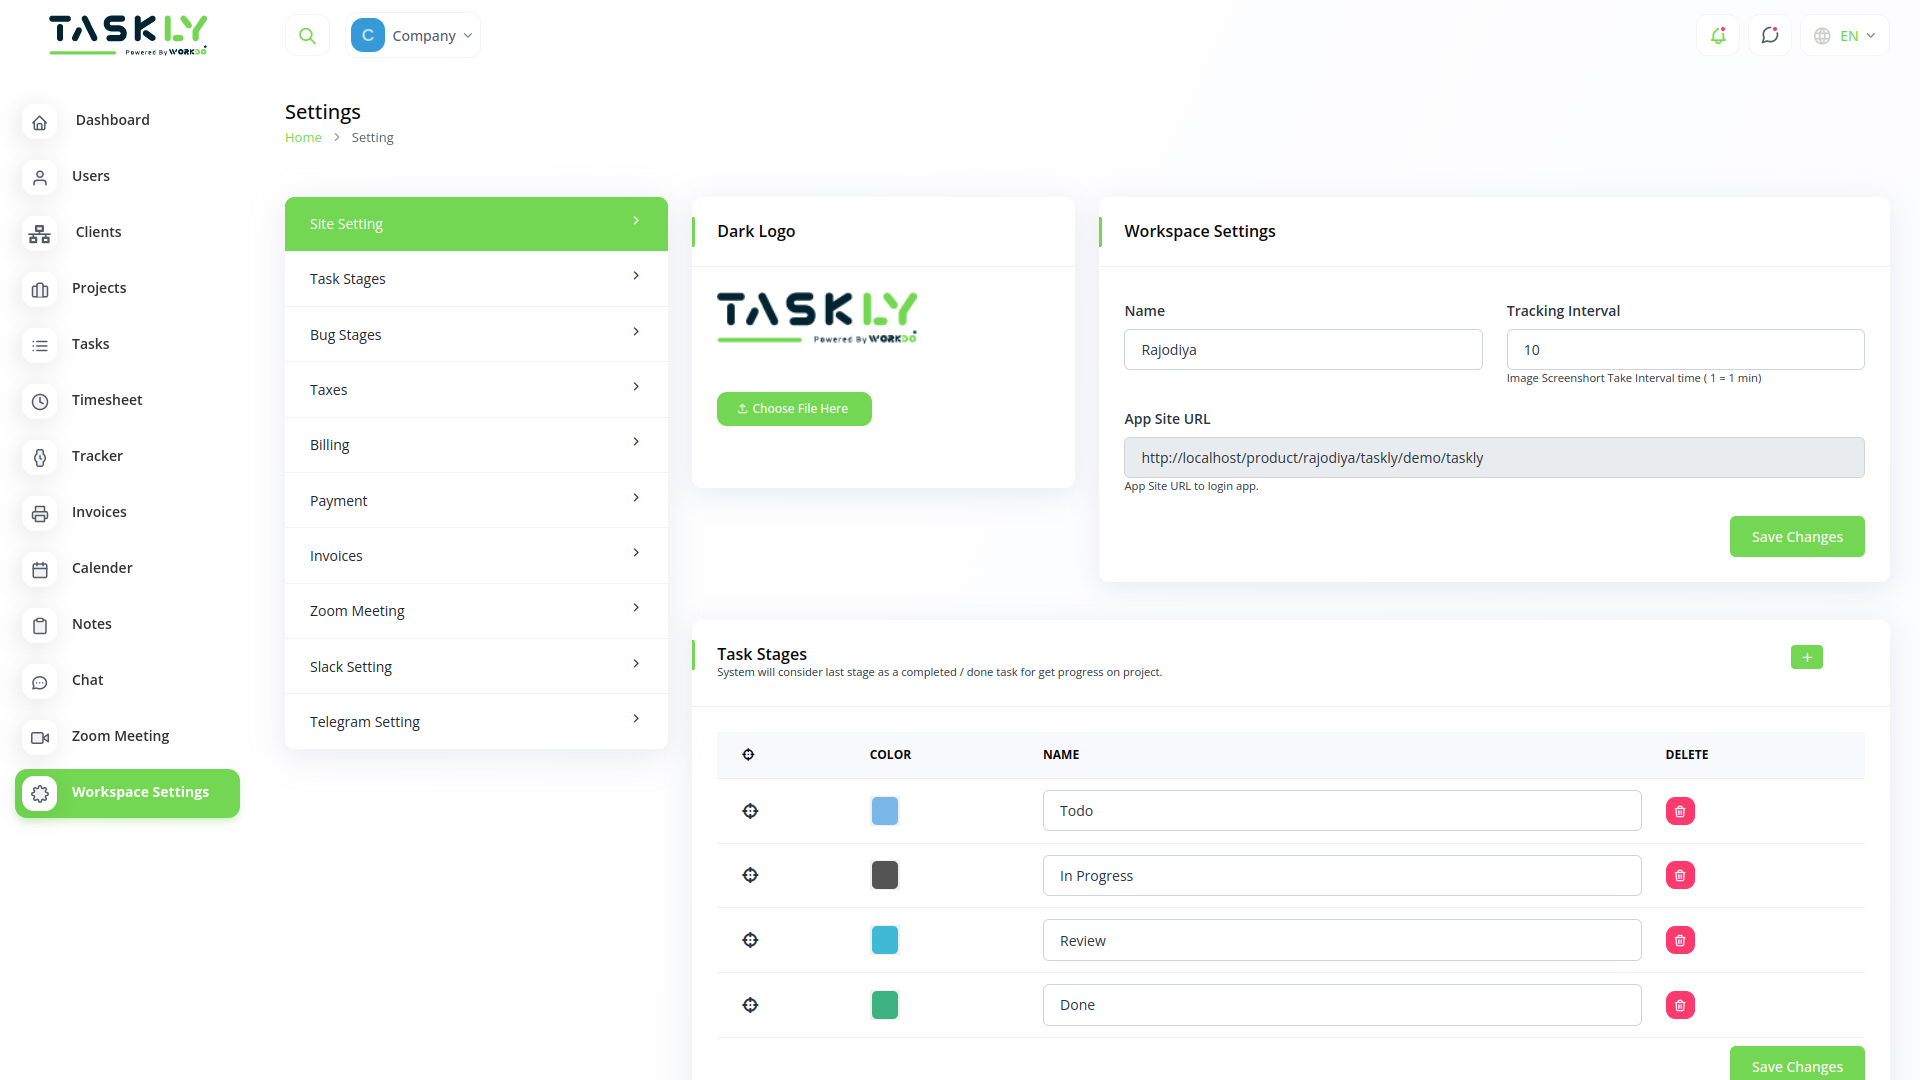Delete the Review stage using its trash icon
The height and width of the screenshot is (1080, 1920).
1680,940
